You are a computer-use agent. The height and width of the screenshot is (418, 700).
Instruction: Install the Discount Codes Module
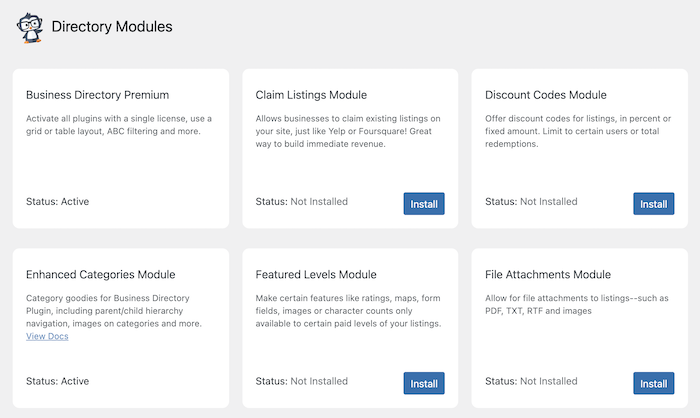(654, 204)
